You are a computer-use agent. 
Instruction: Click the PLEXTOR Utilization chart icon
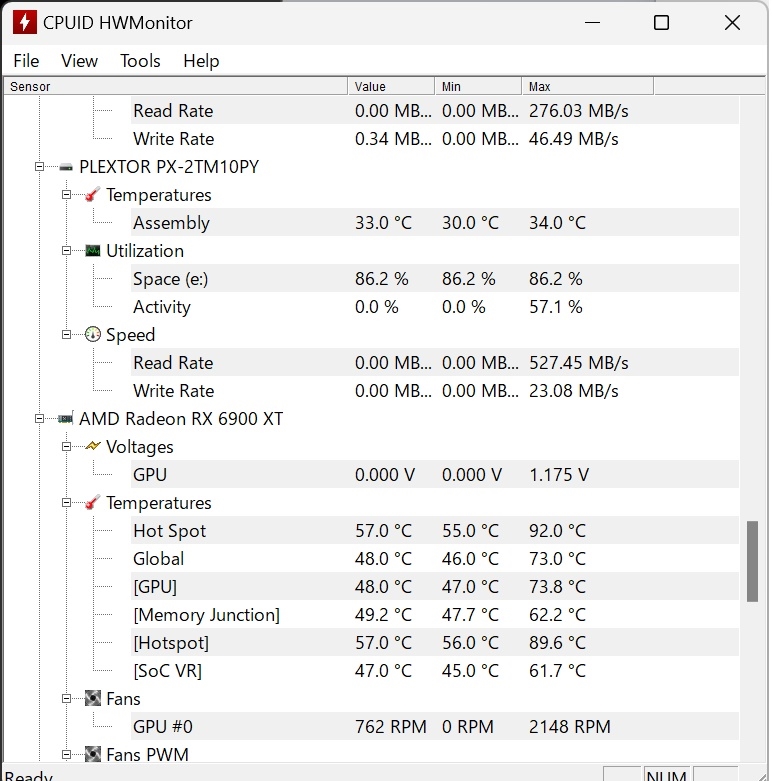click(93, 251)
